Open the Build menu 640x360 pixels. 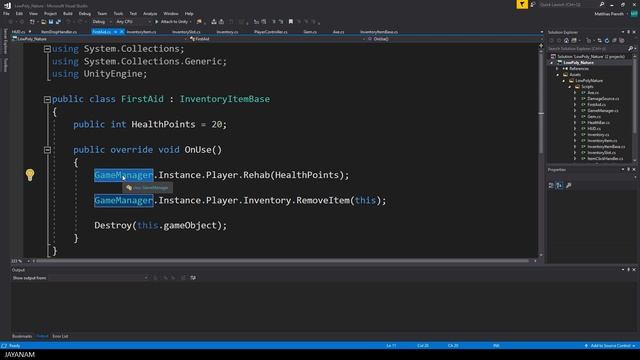click(x=67, y=13)
